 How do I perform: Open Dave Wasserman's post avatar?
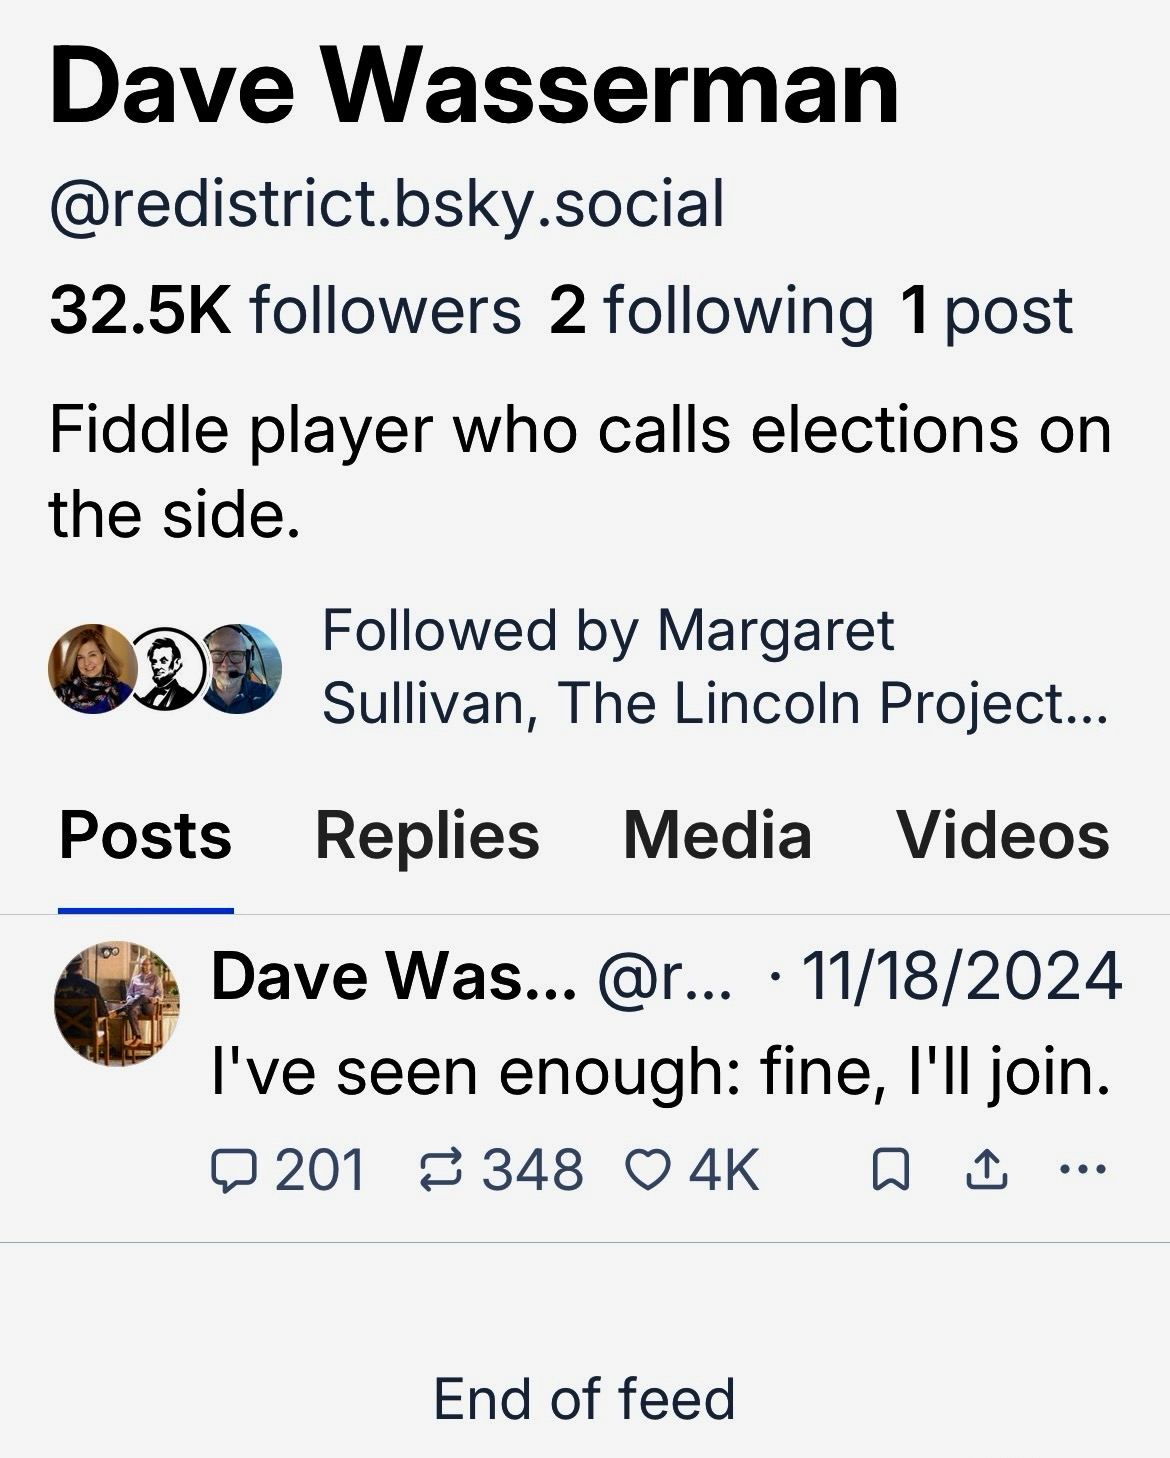tap(117, 1004)
